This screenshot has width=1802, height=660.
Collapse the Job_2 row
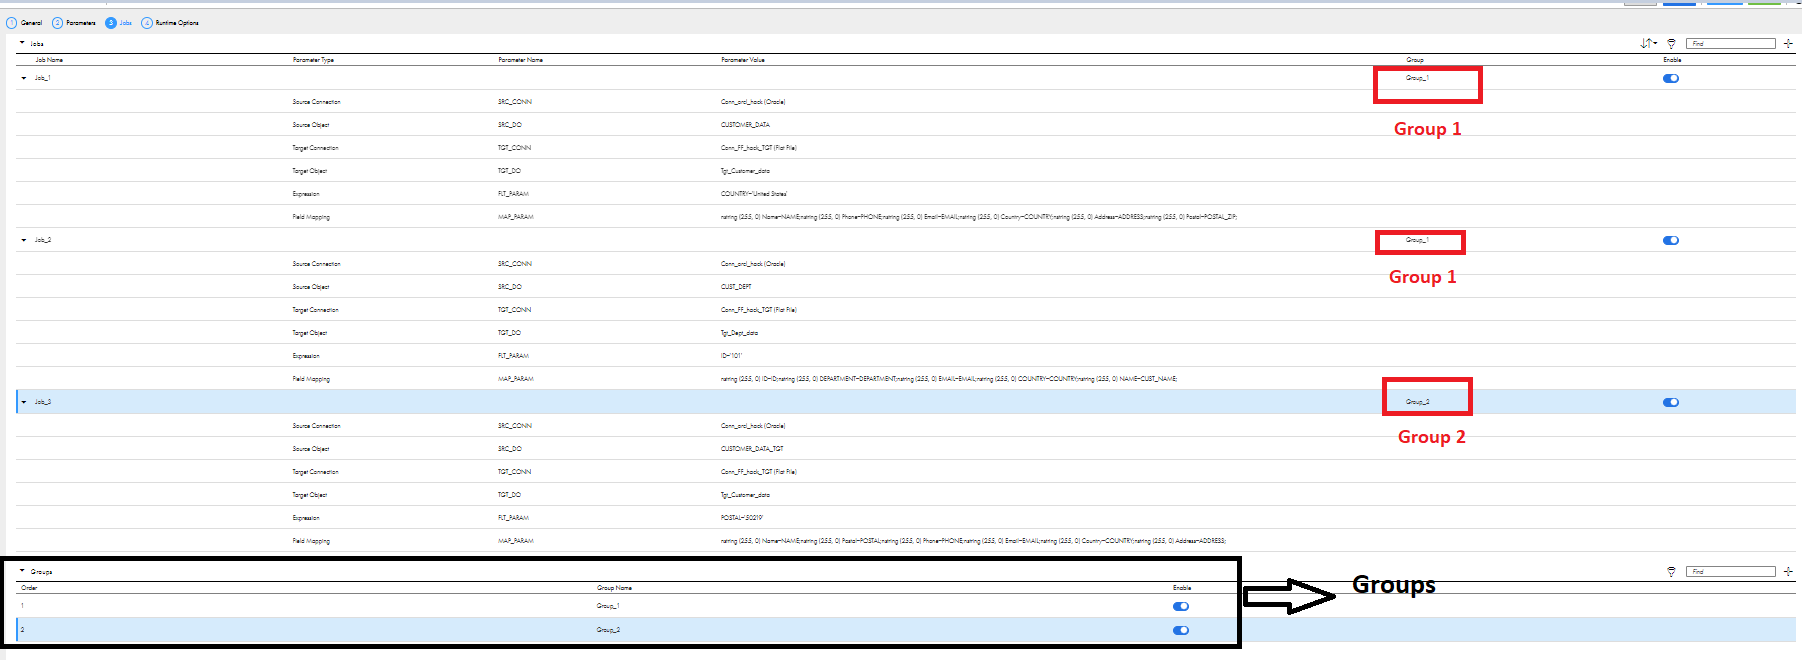(x=24, y=240)
